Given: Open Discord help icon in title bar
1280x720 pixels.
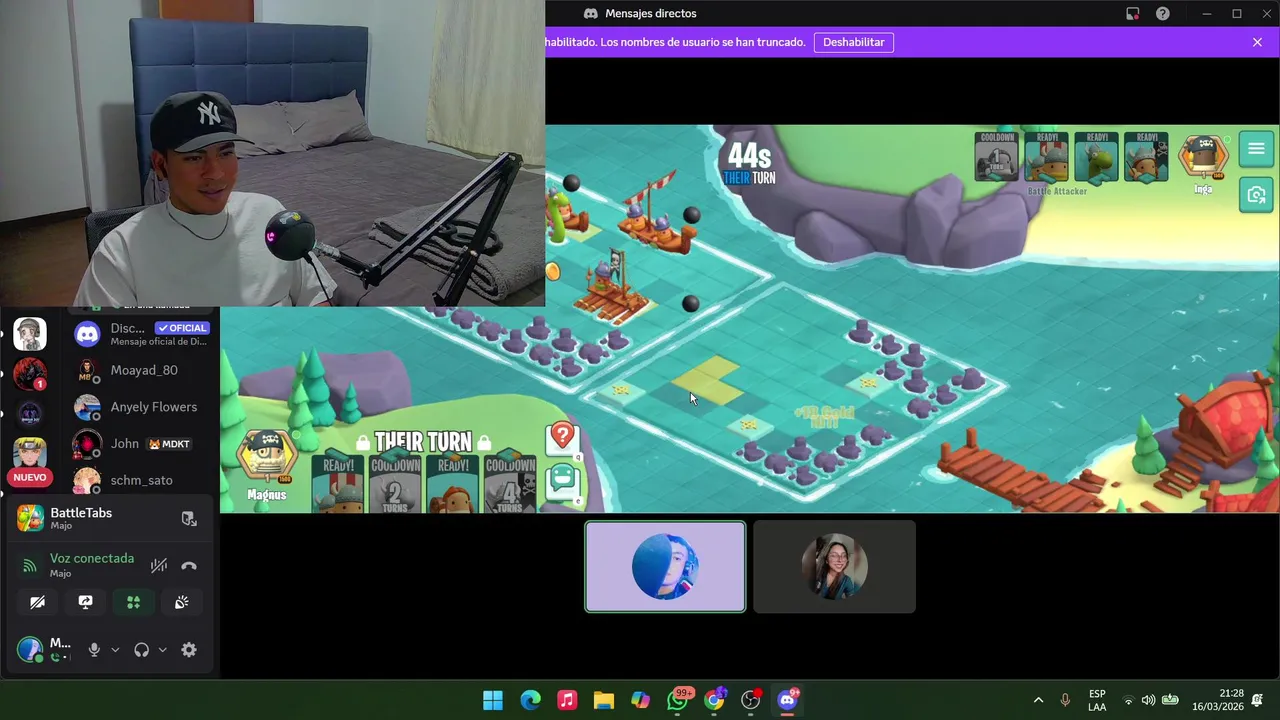Looking at the screenshot, I should coord(1163,14).
